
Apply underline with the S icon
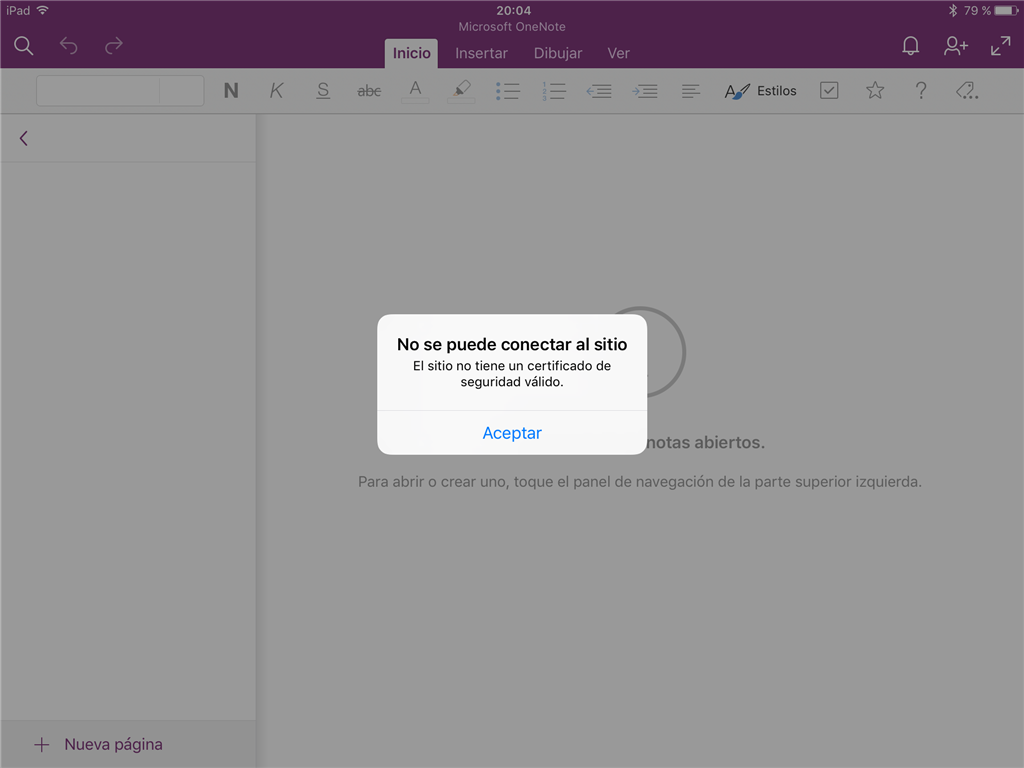(x=323, y=91)
